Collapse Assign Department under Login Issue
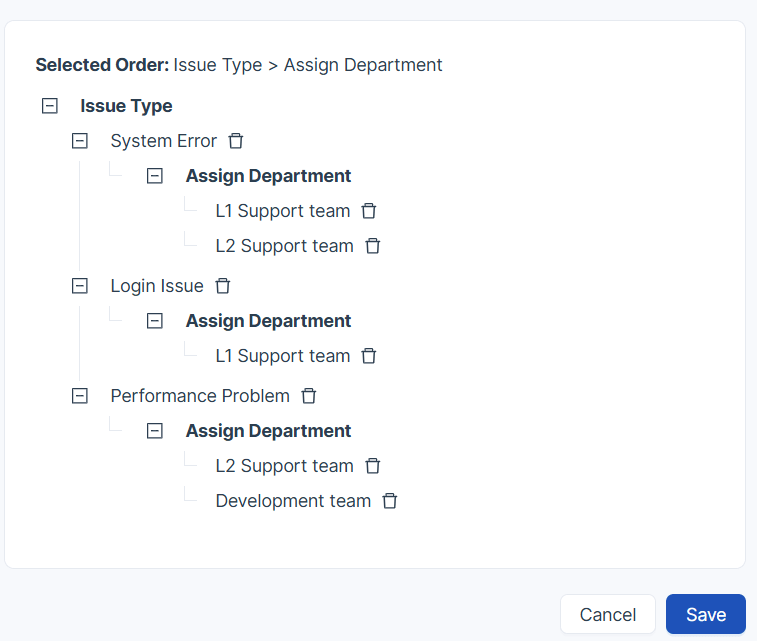757x641 pixels. point(155,321)
